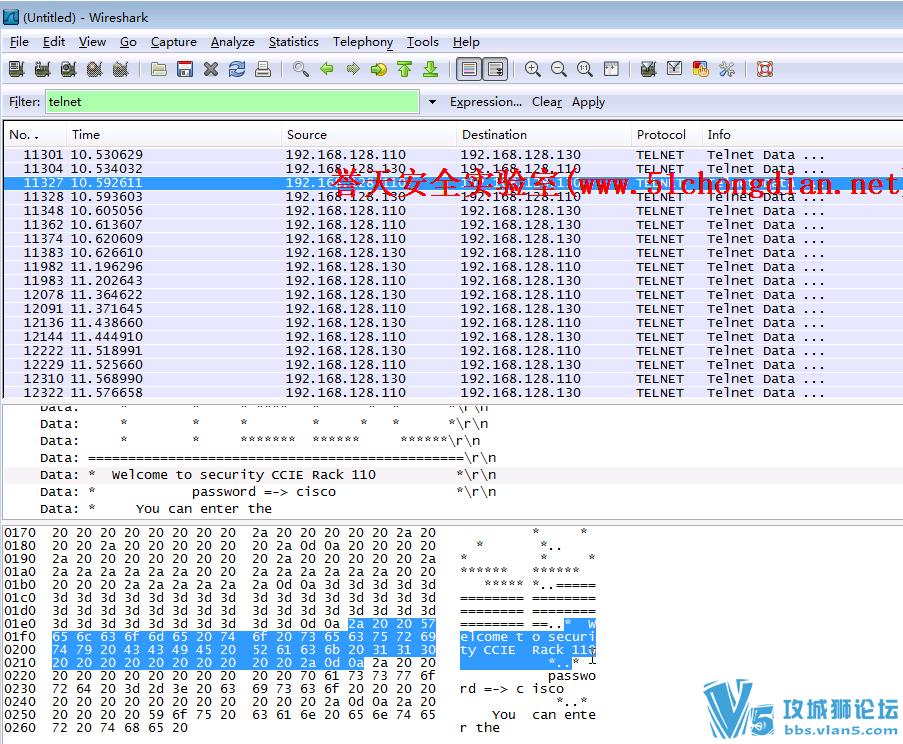This screenshot has height=744, width=903.
Task: Zoom in the packet text
Action: coord(533,69)
